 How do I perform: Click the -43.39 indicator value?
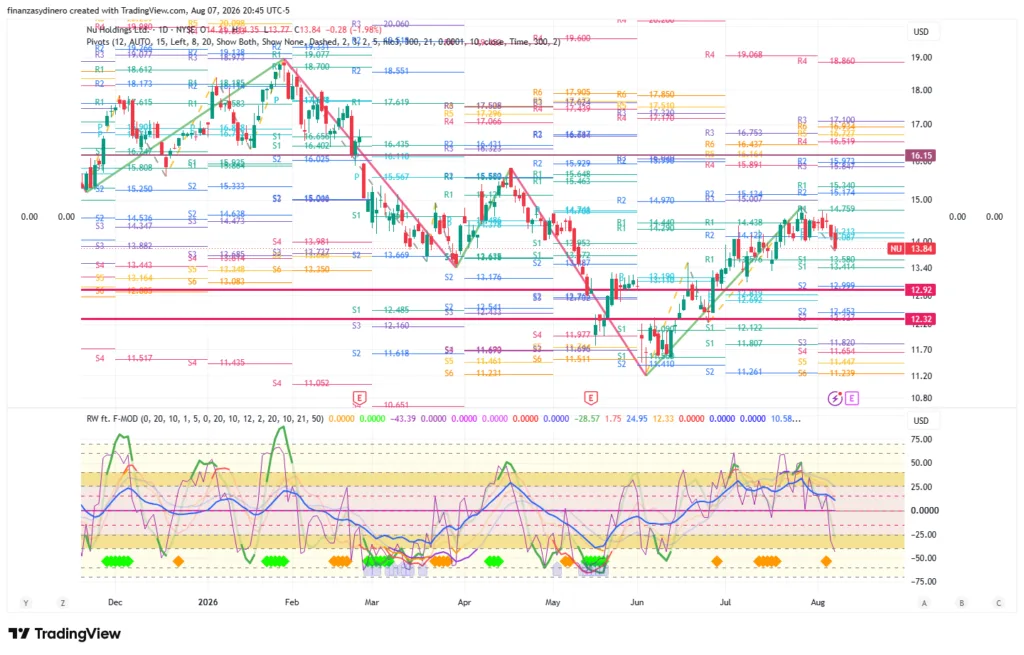point(403,418)
